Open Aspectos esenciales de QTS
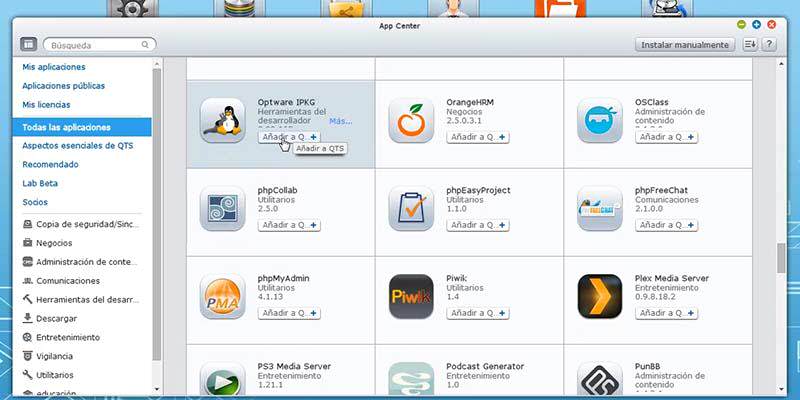The image size is (800, 400). click(x=77, y=145)
